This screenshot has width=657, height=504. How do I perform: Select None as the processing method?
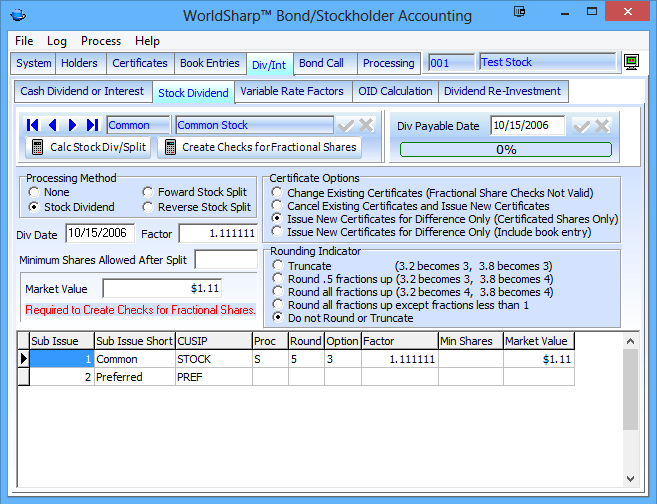[x=35, y=192]
